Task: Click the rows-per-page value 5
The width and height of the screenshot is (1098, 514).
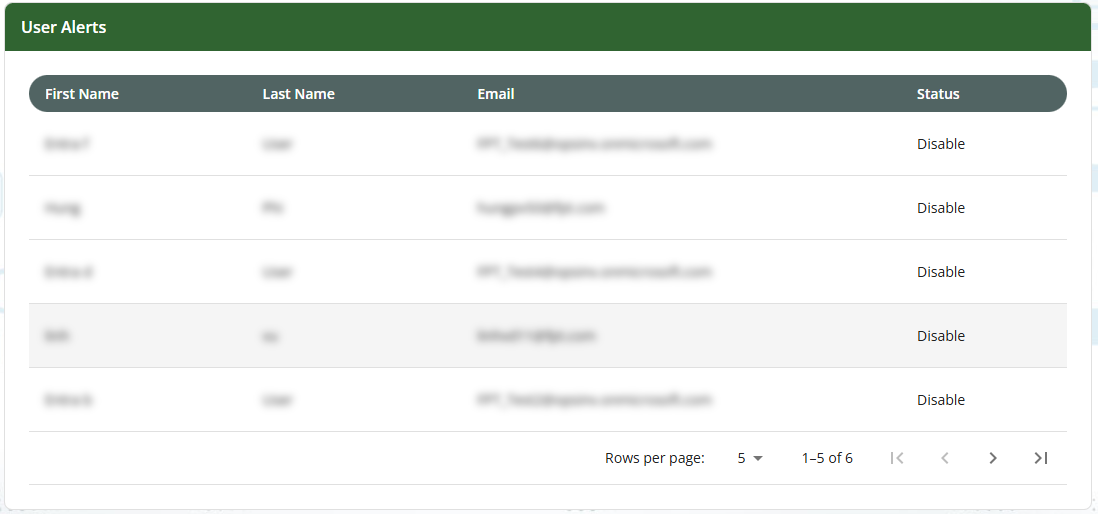Action: [x=742, y=458]
